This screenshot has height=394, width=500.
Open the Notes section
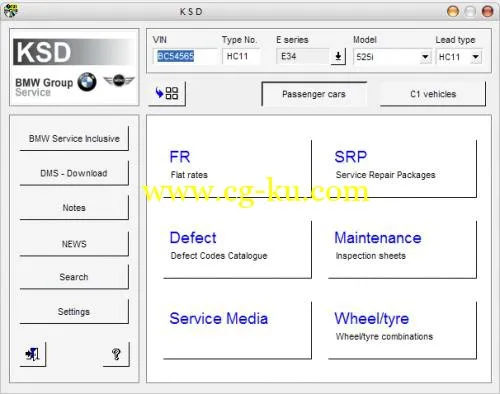click(x=74, y=208)
